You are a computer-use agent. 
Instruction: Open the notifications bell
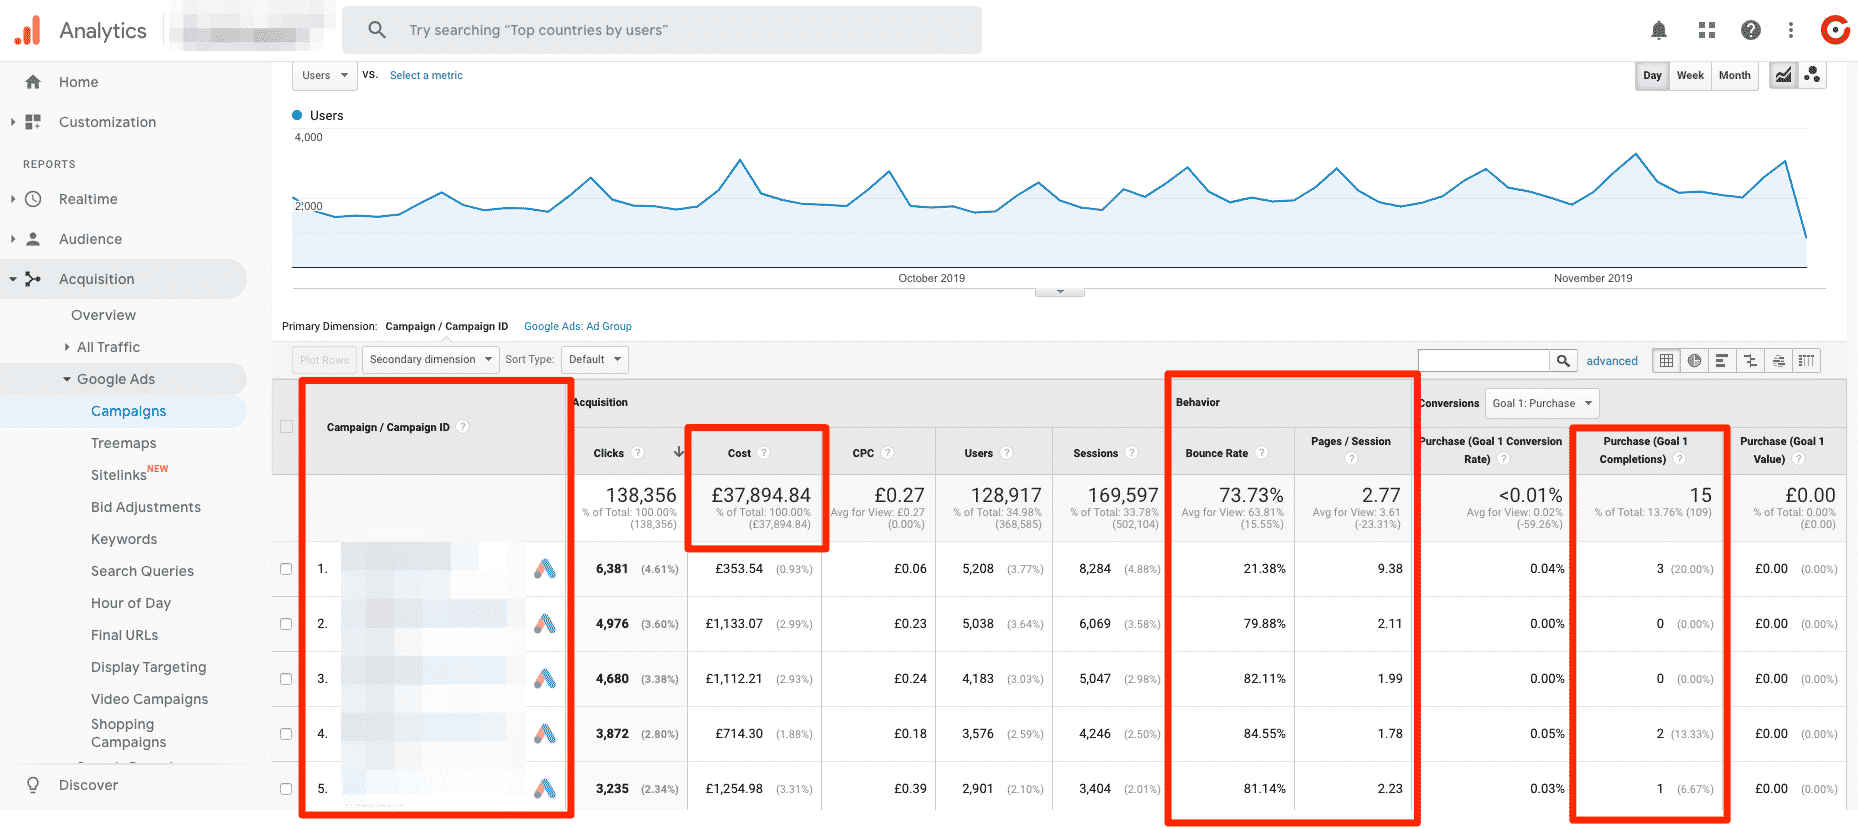coord(1658,30)
